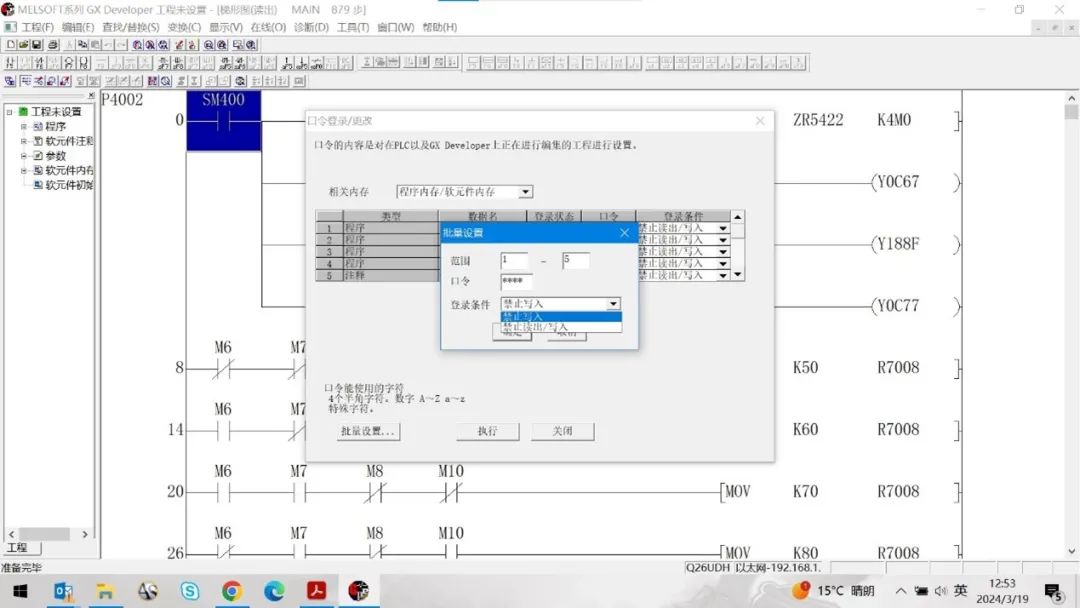Image resolution: width=1080 pixels, height=608 pixels.
Task: Click the 口令 password input field
Action: pos(516,282)
